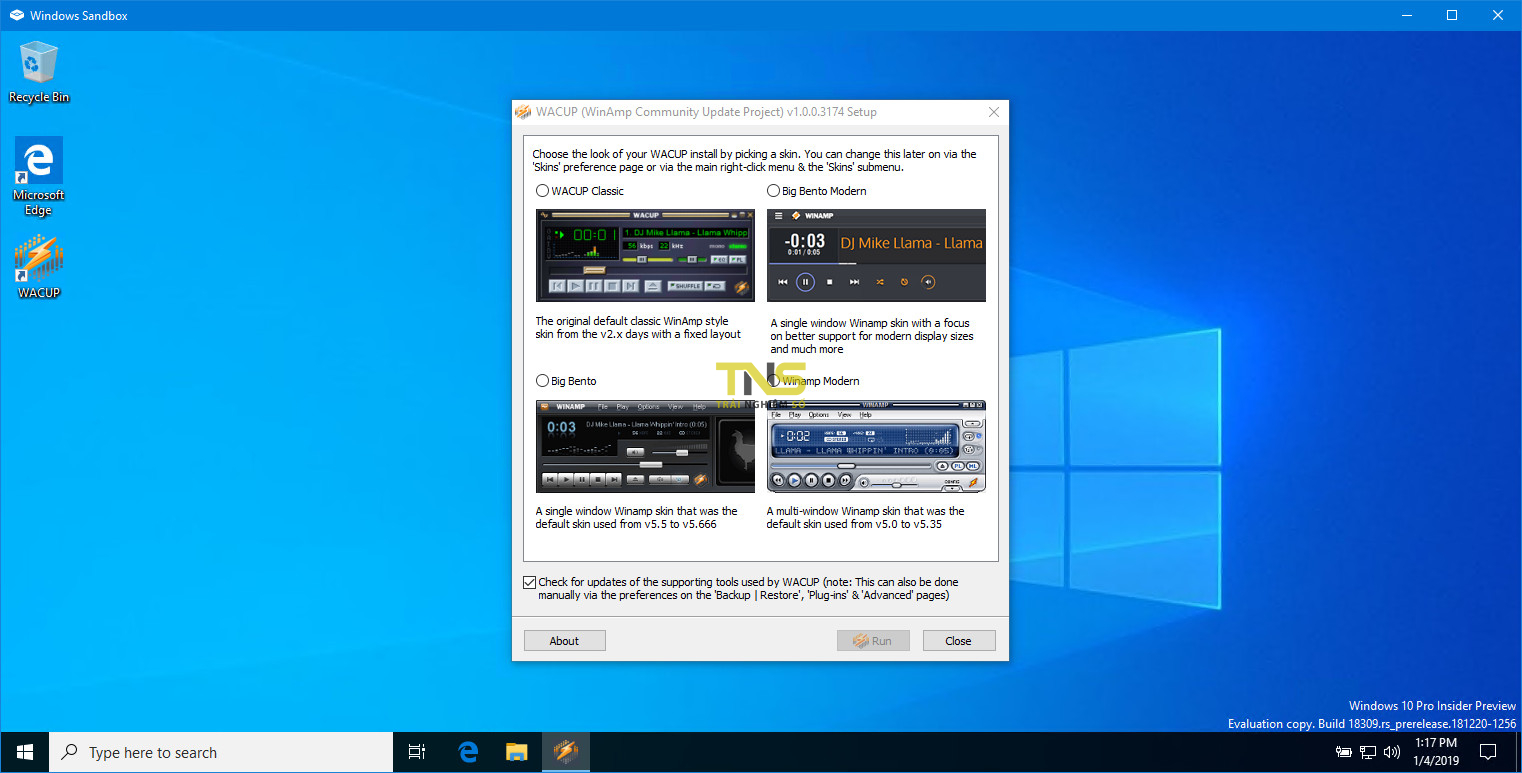The height and width of the screenshot is (773, 1522).
Task: Close the WACUP setup dialog with X
Action: pyautogui.click(x=993, y=112)
